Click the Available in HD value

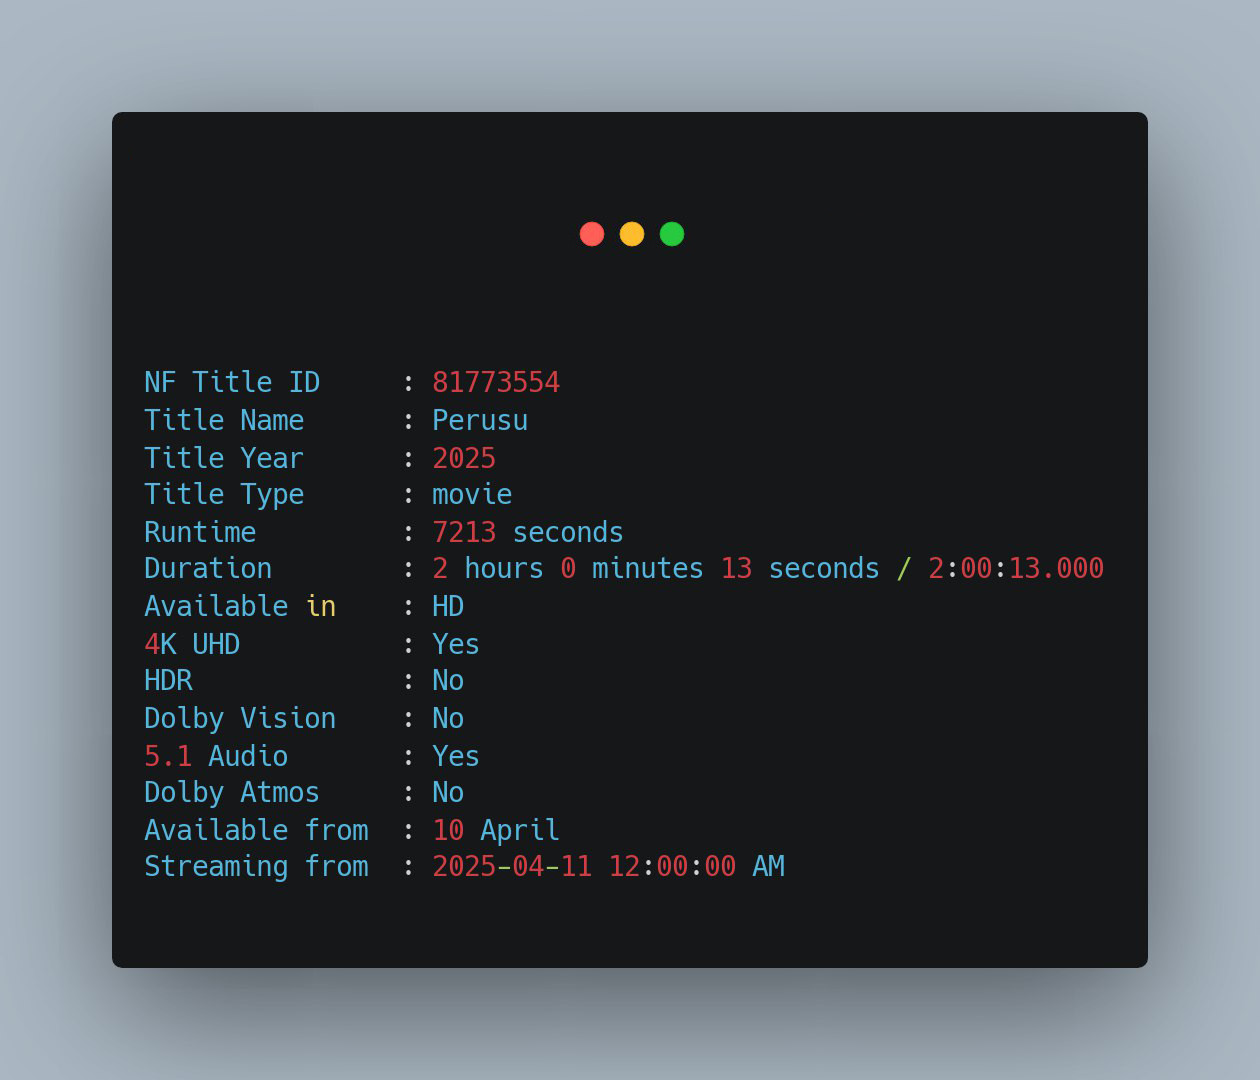[448, 606]
